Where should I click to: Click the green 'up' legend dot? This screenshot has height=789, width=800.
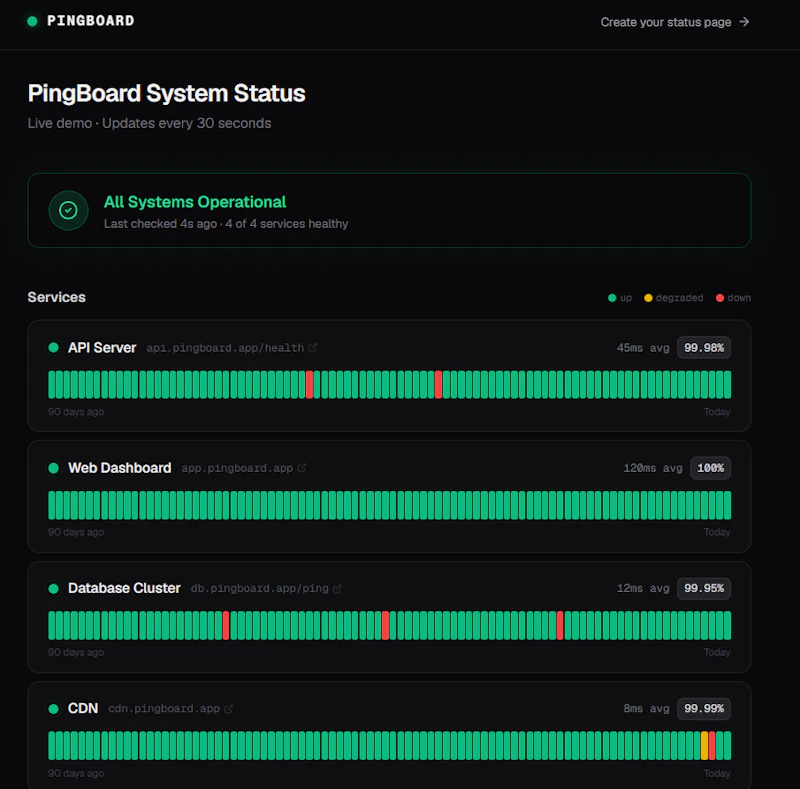pyautogui.click(x=612, y=298)
